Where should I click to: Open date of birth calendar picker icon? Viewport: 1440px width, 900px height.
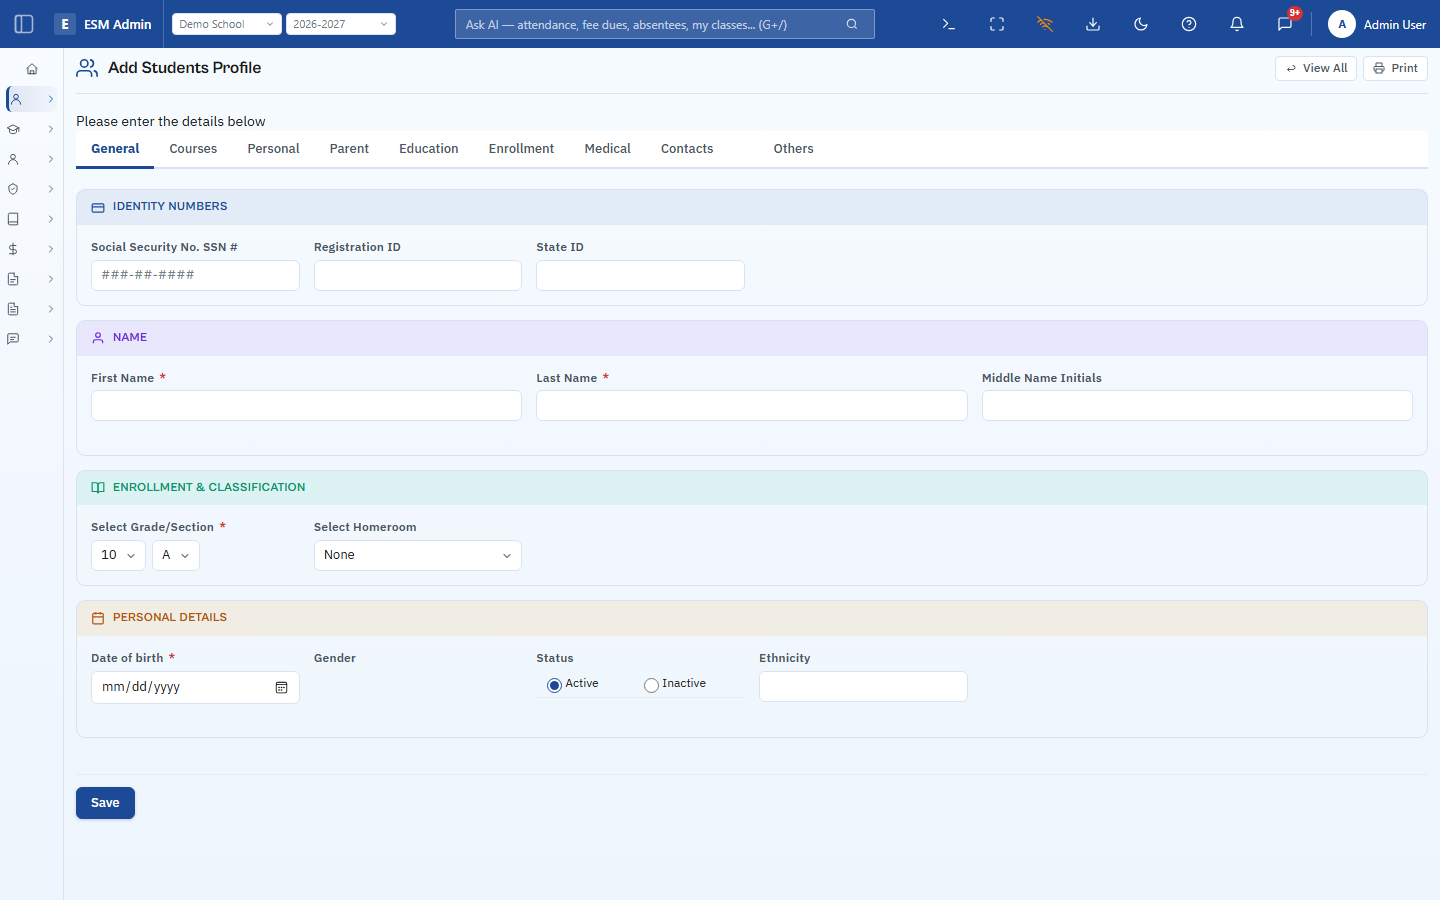[282, 687]
